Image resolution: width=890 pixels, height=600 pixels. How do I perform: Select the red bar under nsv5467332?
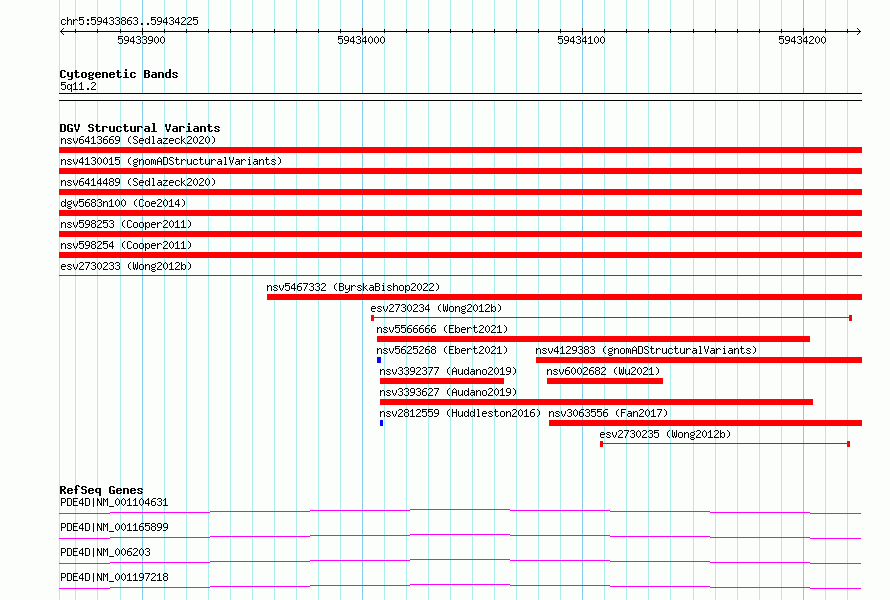point(564,297)
